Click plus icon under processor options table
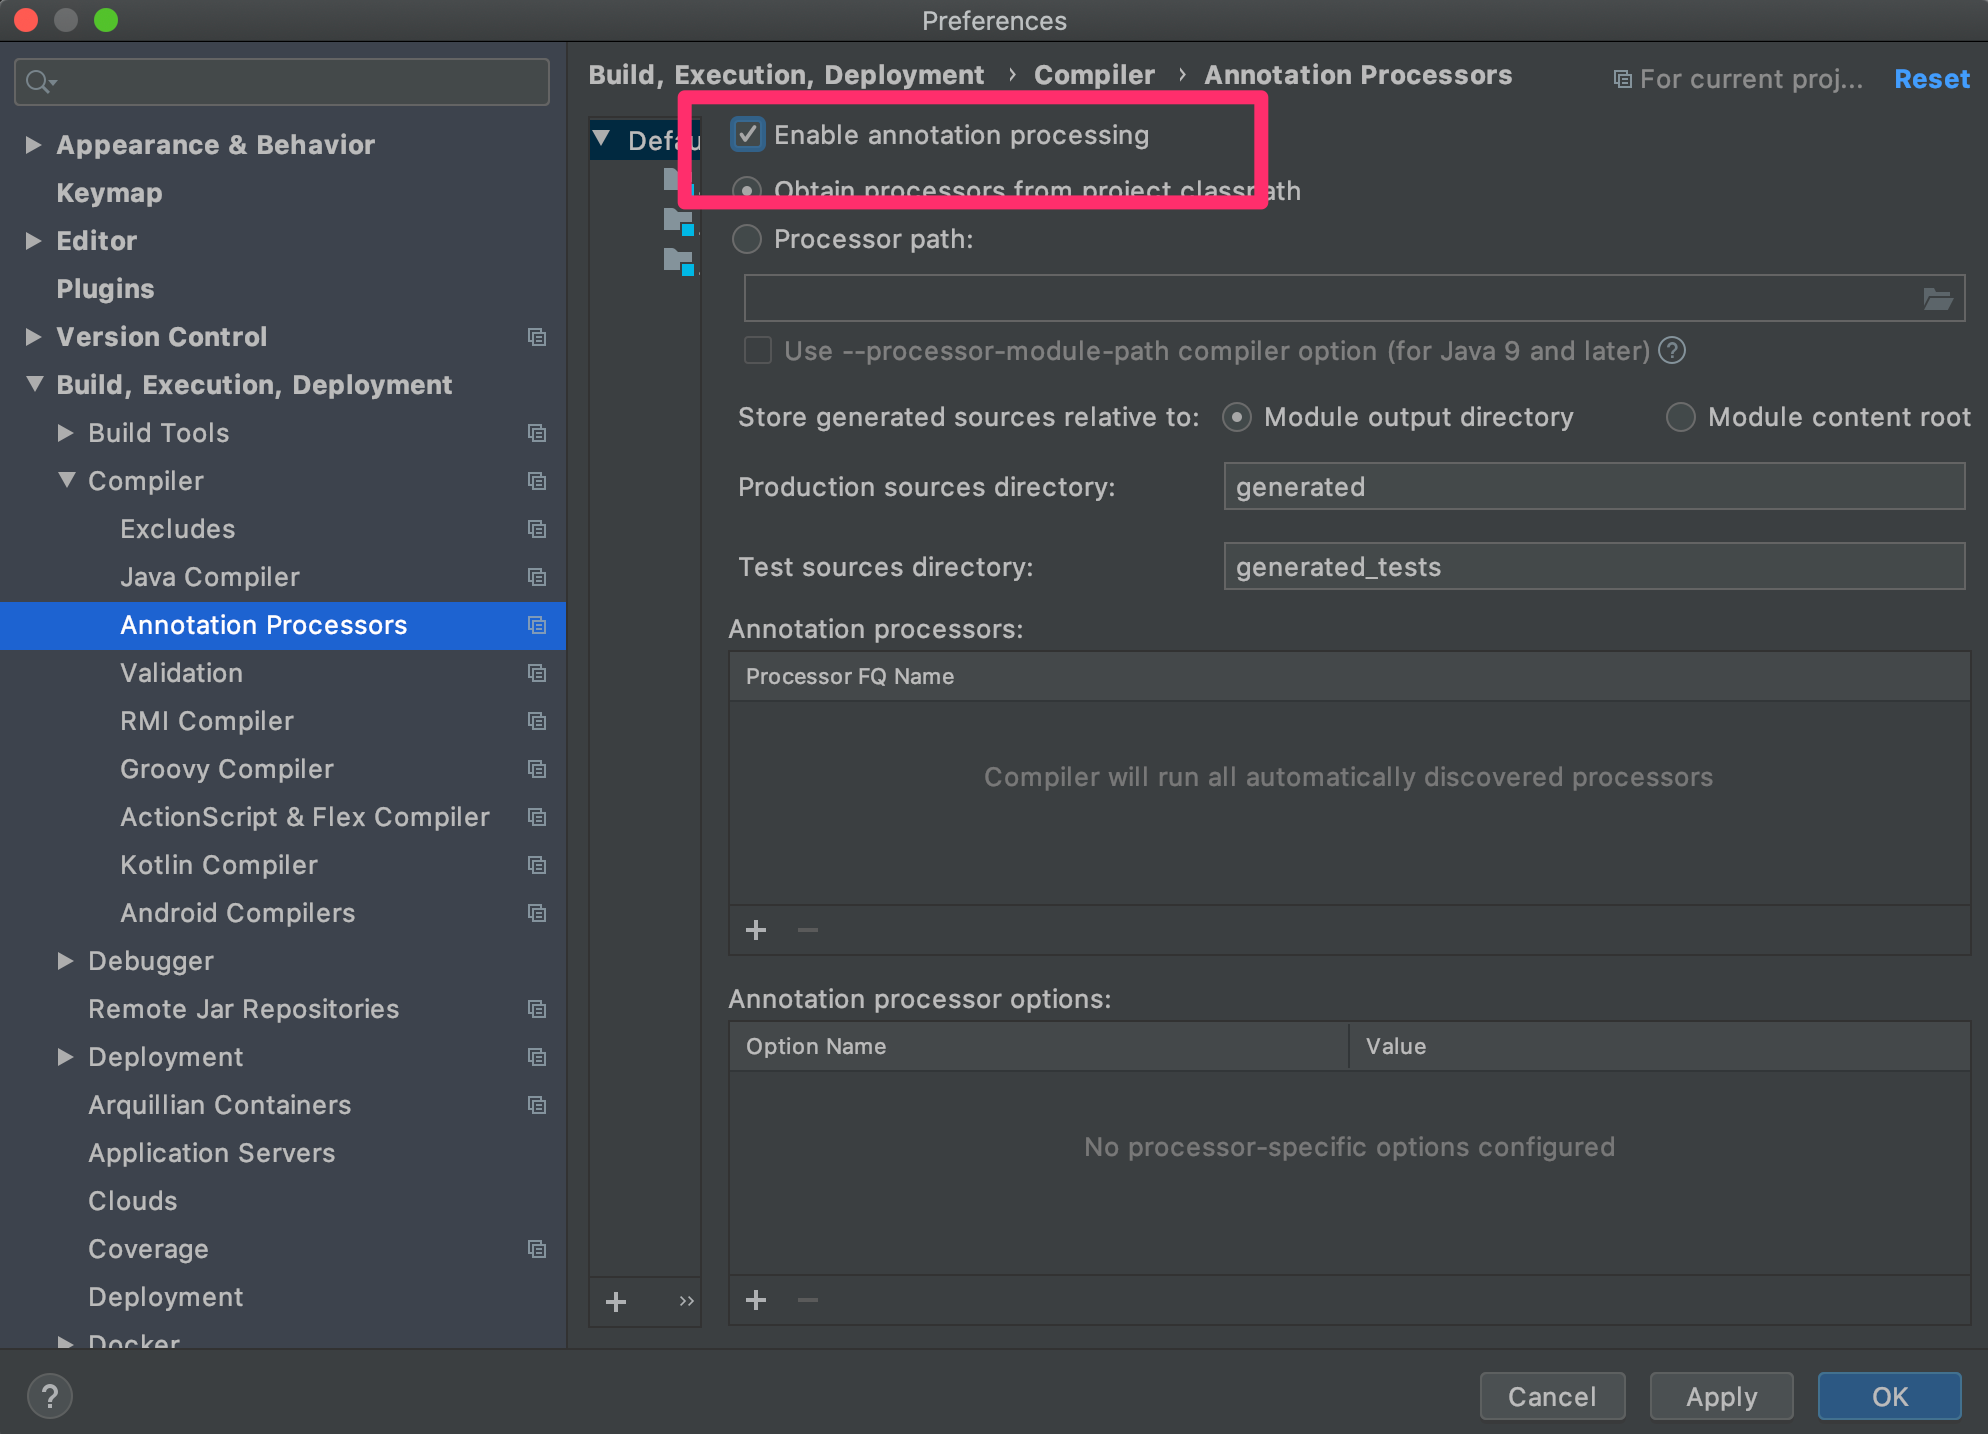The width and height of the screenshot is (1988, 1434). 756,1300
